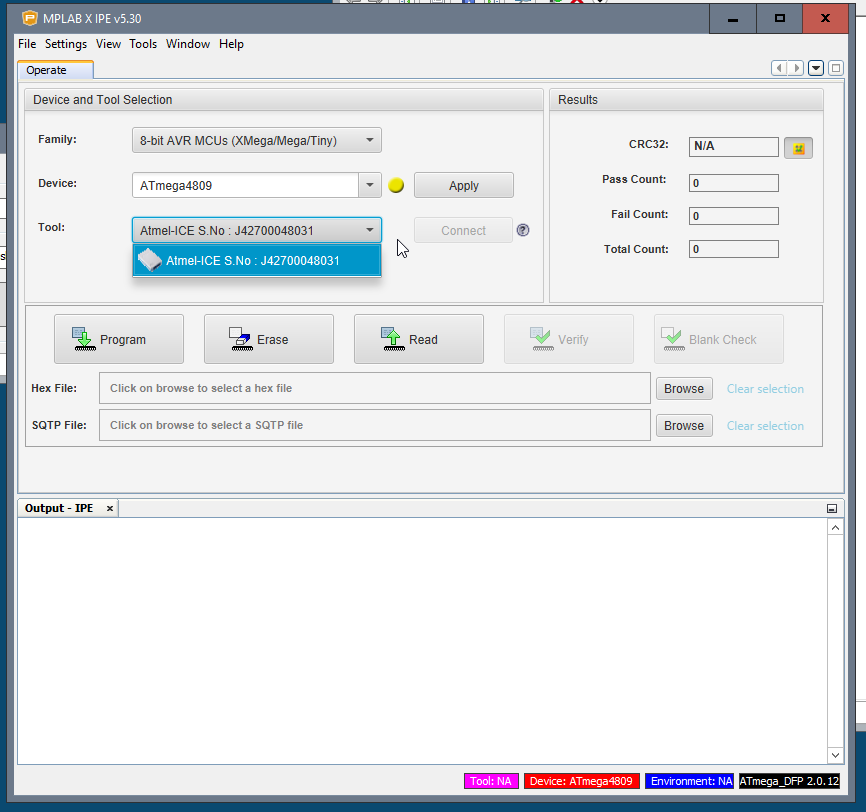
Task: Expand the Device dropdown arrow
Action: pos(370,185)
